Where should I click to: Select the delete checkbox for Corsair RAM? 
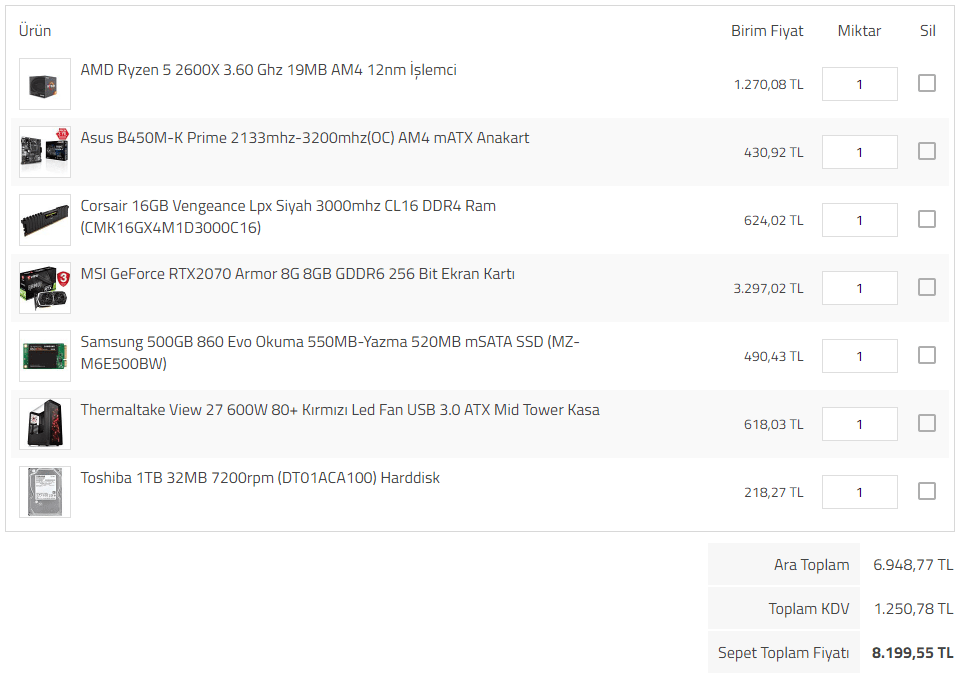[x=927, y=219]
